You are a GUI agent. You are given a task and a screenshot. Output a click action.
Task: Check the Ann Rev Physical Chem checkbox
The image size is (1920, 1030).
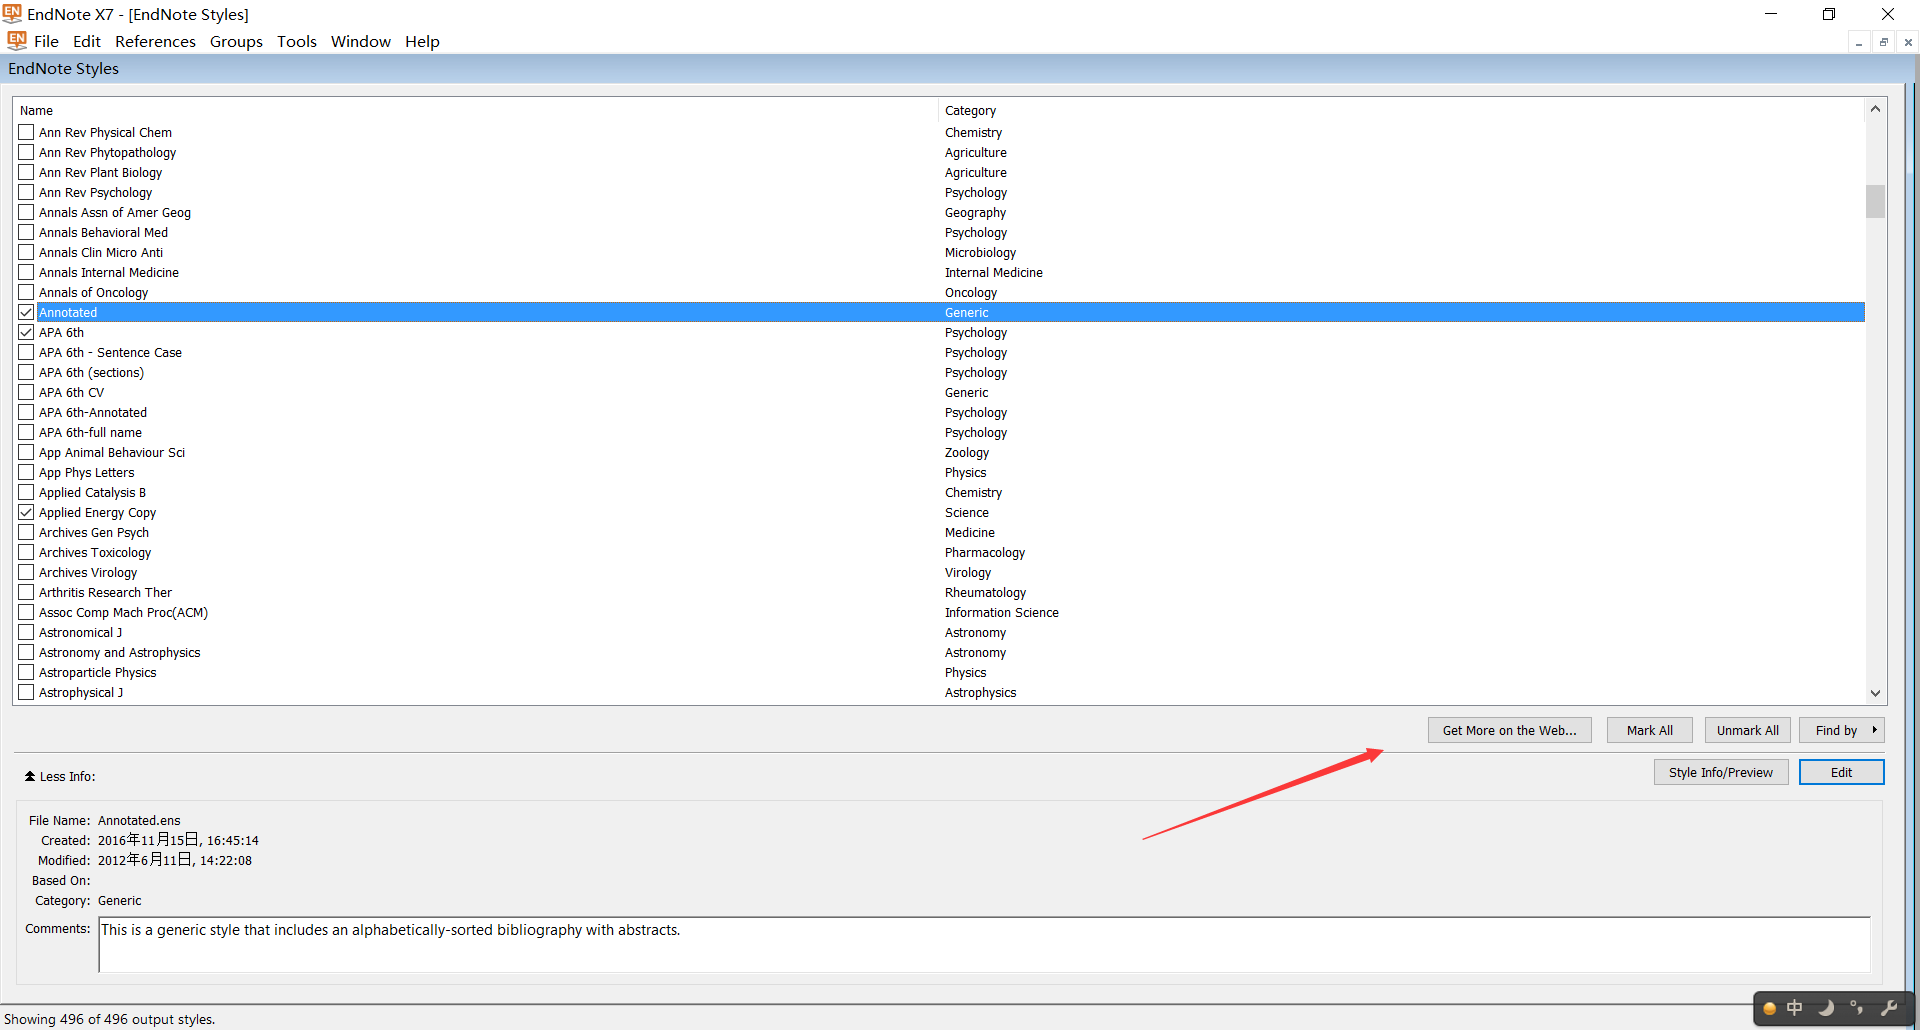click(x=26, y=132)
